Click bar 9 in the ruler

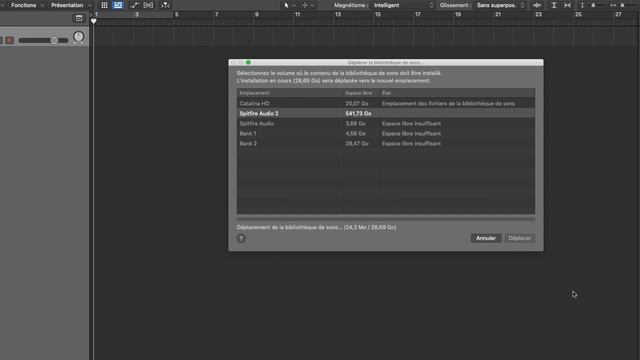(x=257, y=15)
